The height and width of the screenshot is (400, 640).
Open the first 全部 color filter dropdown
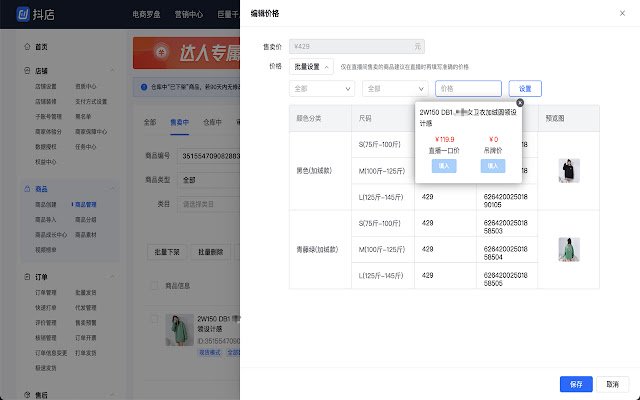(322, 89)
